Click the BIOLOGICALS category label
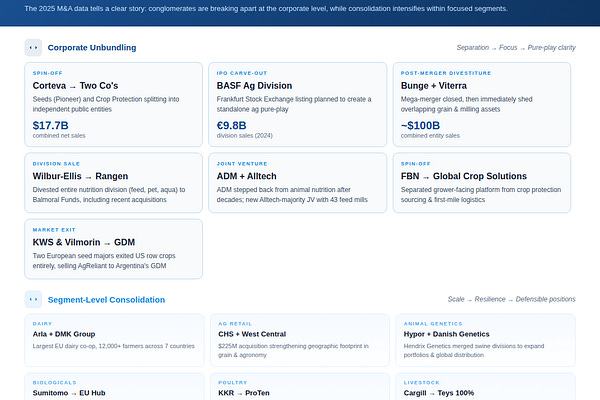Image resolution: width=600 pixels, height=400 pixels. pyautogui.click(x=54, y=383)
